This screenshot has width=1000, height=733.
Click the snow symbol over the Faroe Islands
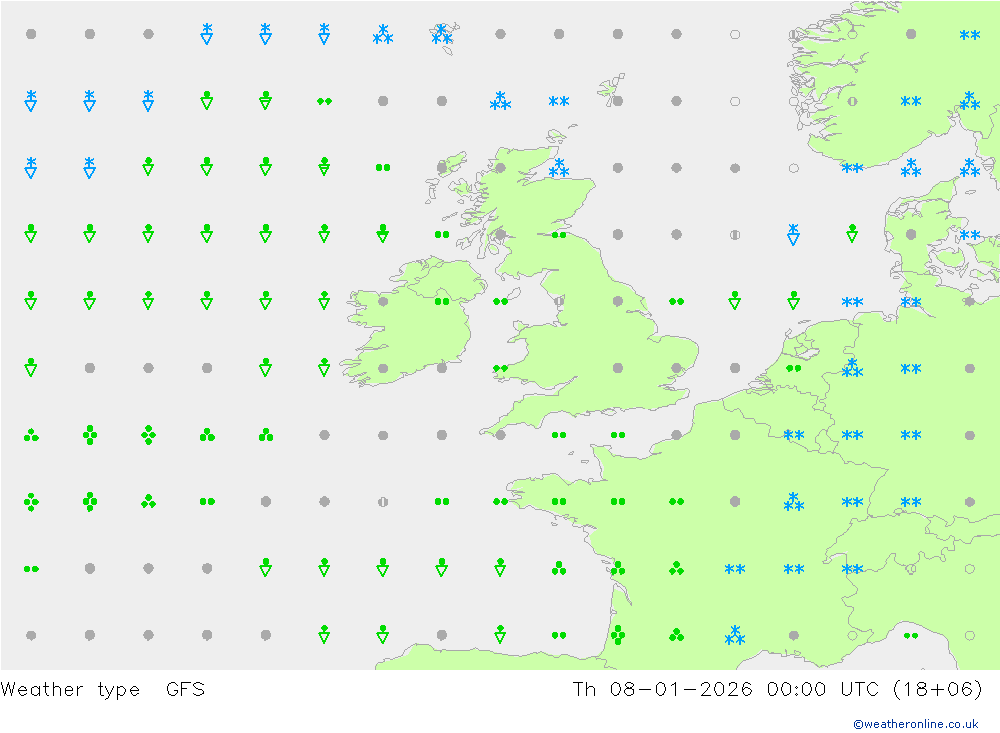(441, 34)
